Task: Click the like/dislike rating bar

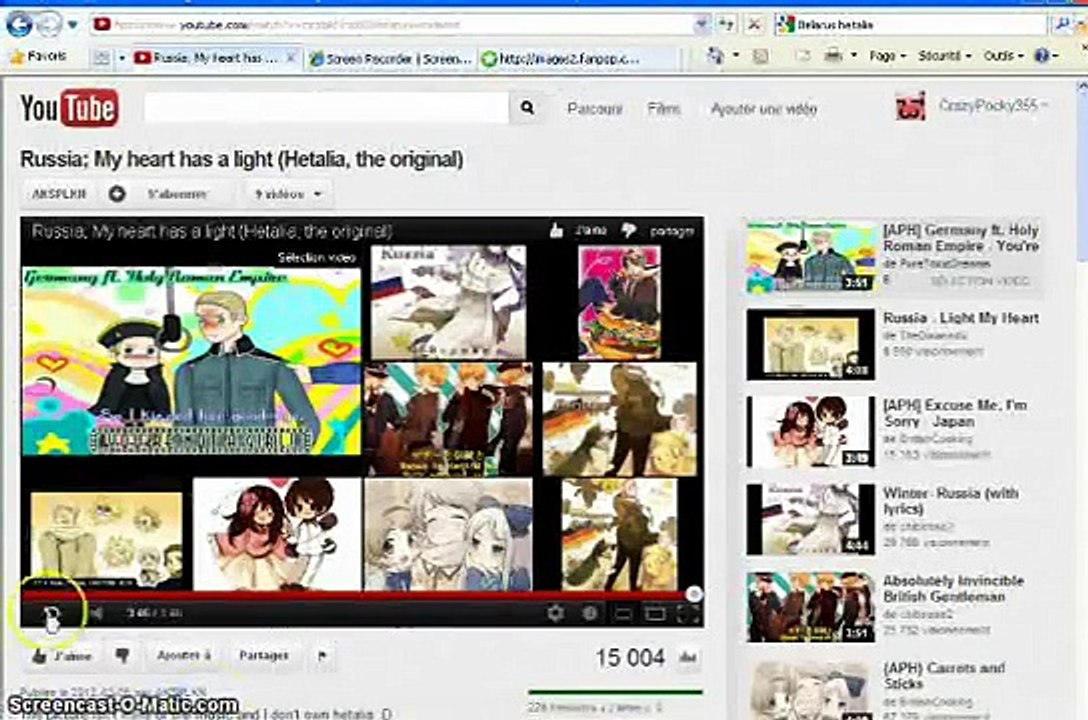Action: (x=615, y=692)
